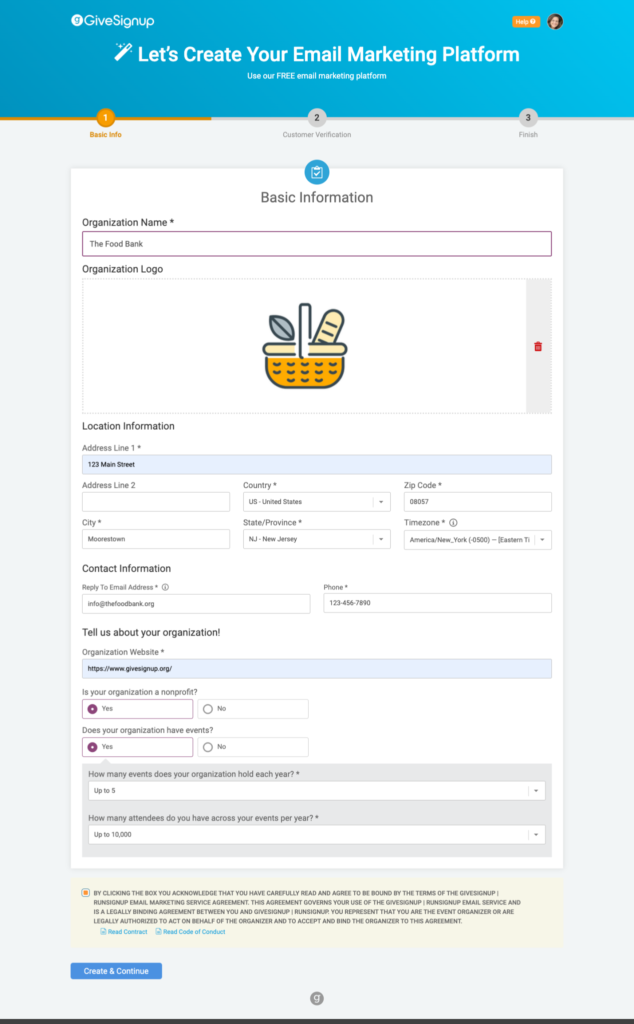Click the footer GiveSignup circle icon
This screenshot has height=1024, width=634.
(x=317, y=998)
